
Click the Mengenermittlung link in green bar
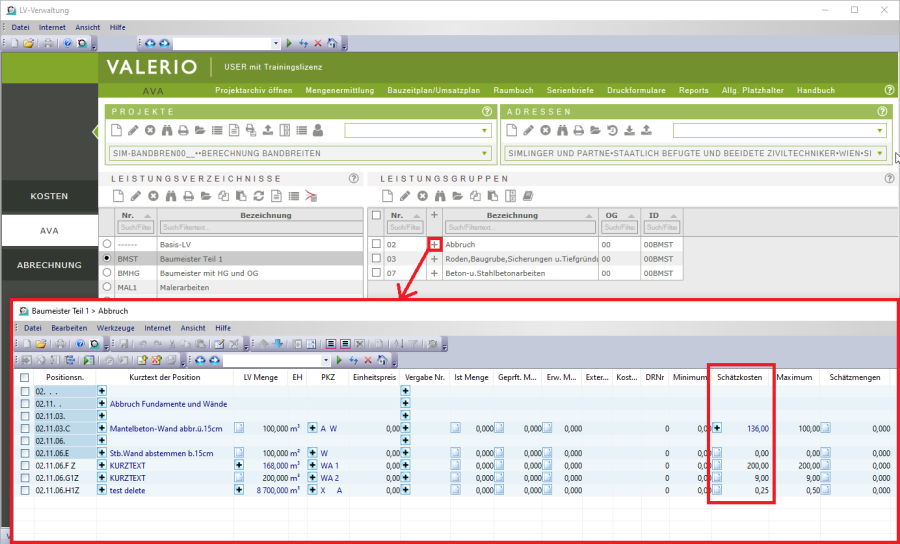[x=339, y=90]
